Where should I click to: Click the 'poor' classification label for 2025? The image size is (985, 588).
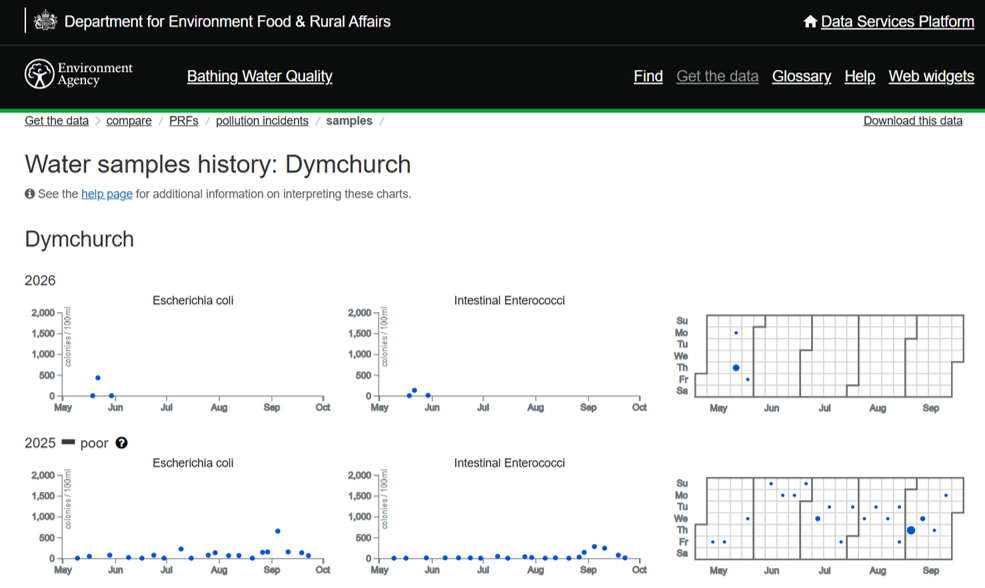(94, 444)
